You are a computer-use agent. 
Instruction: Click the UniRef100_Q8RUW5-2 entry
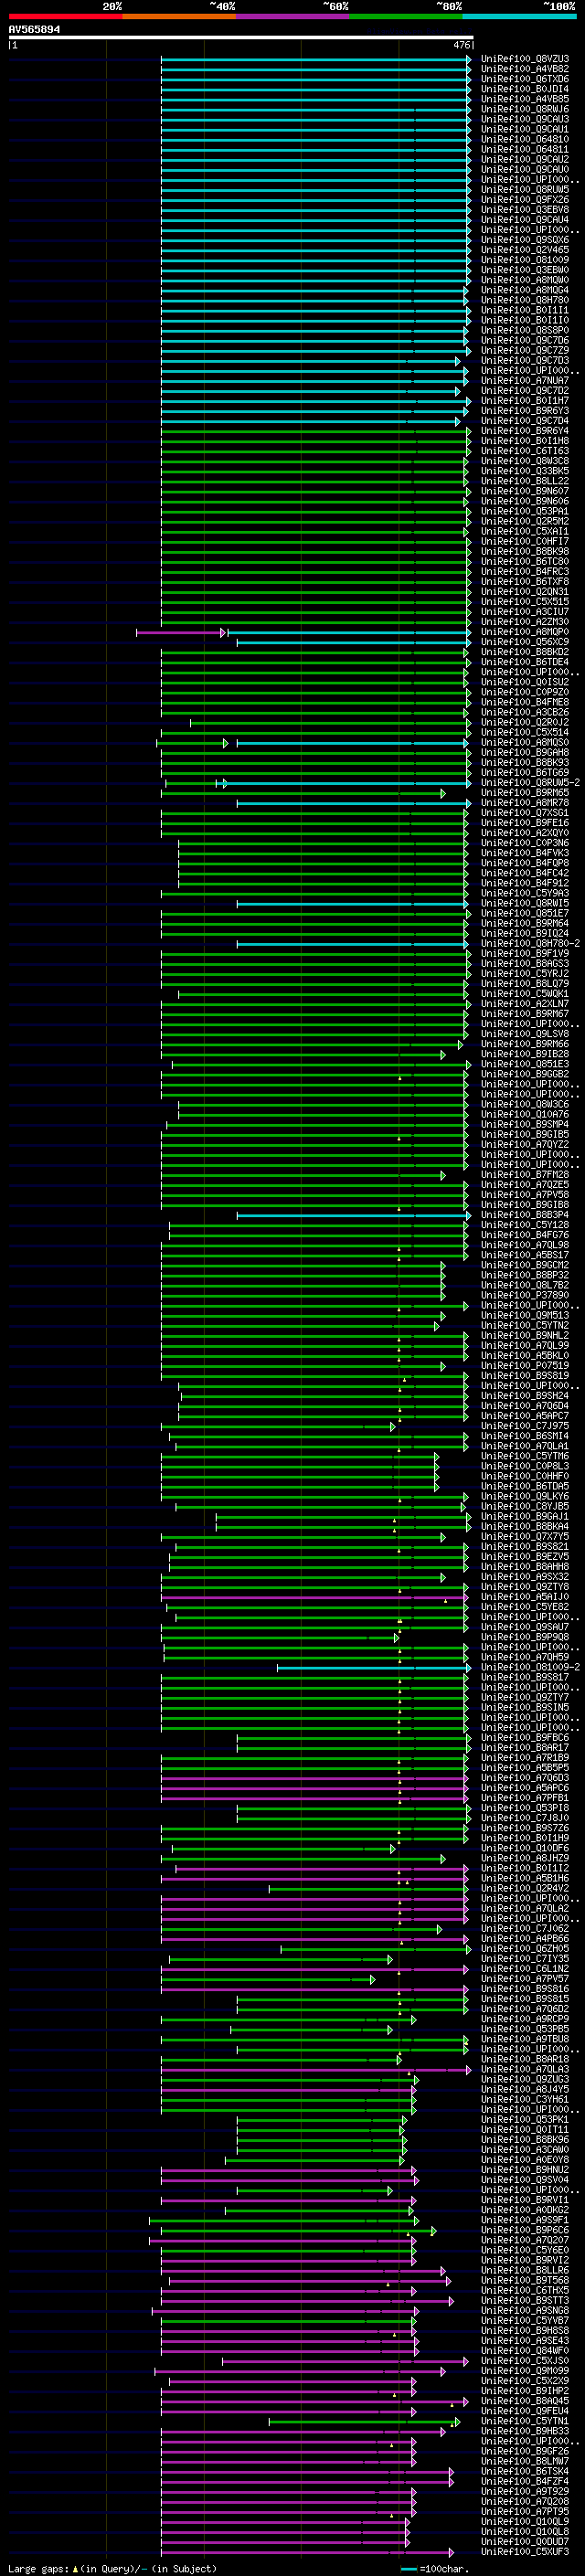click(x=530, y=782)
